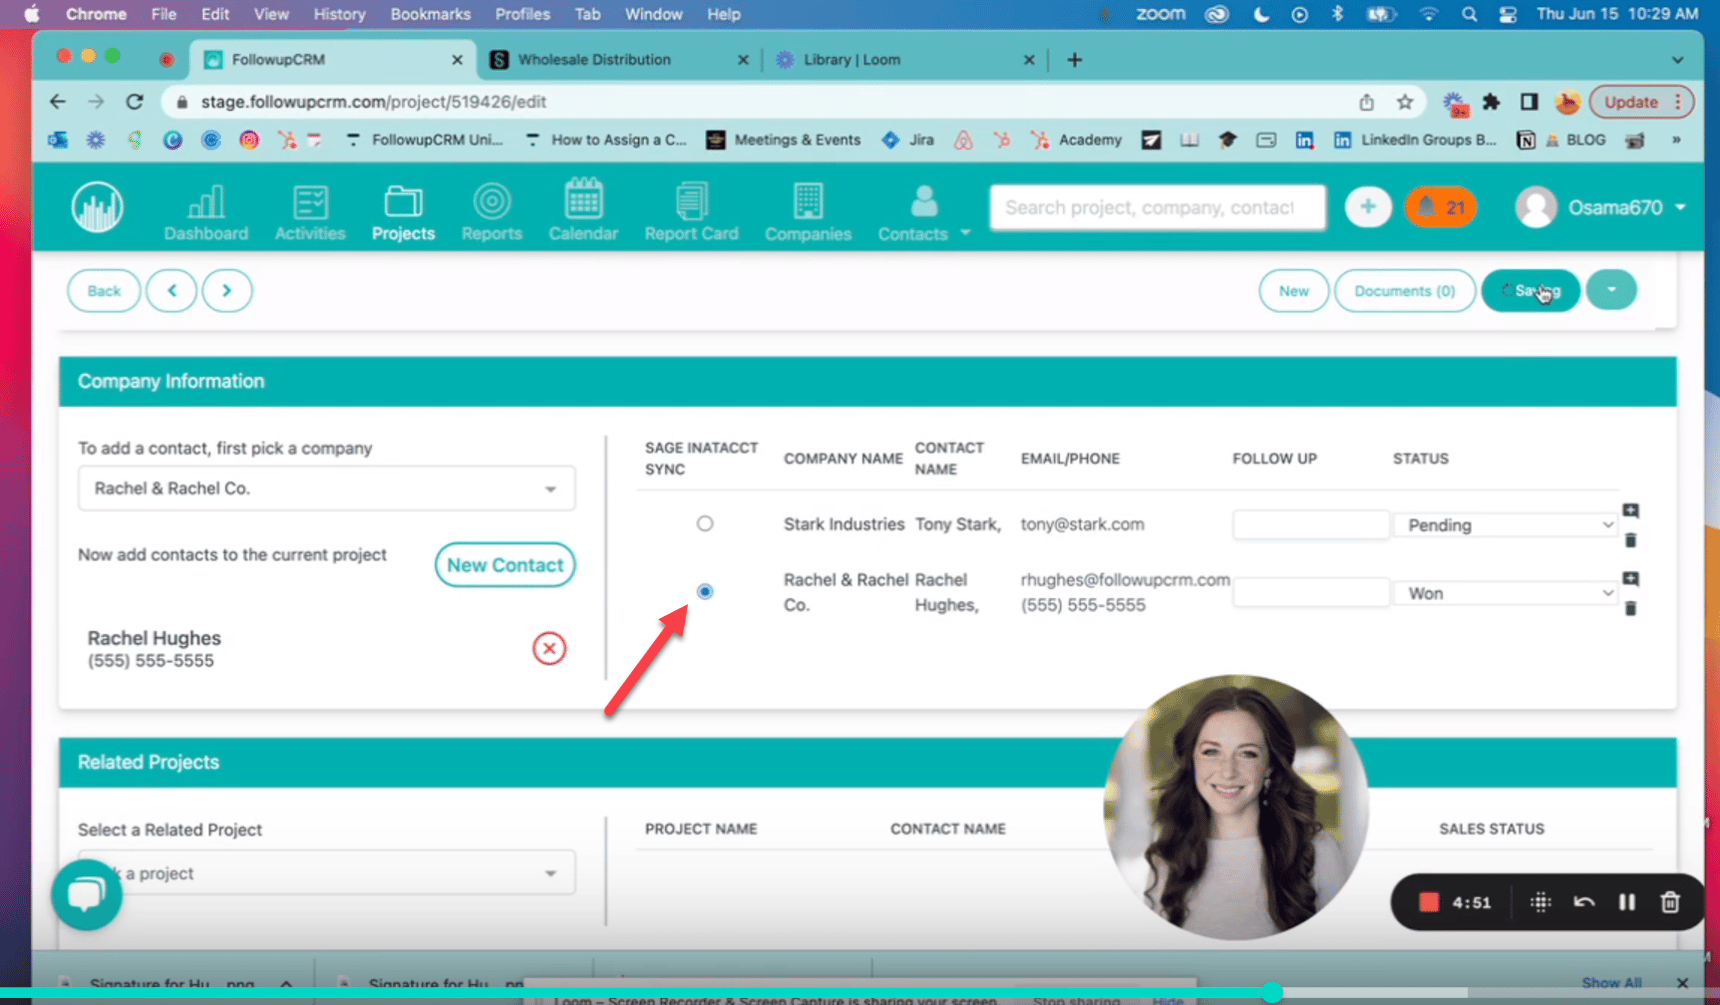1720x1005 pixels.
Task: Switch to the Library | Loom tab
Action: click(851, 59)
